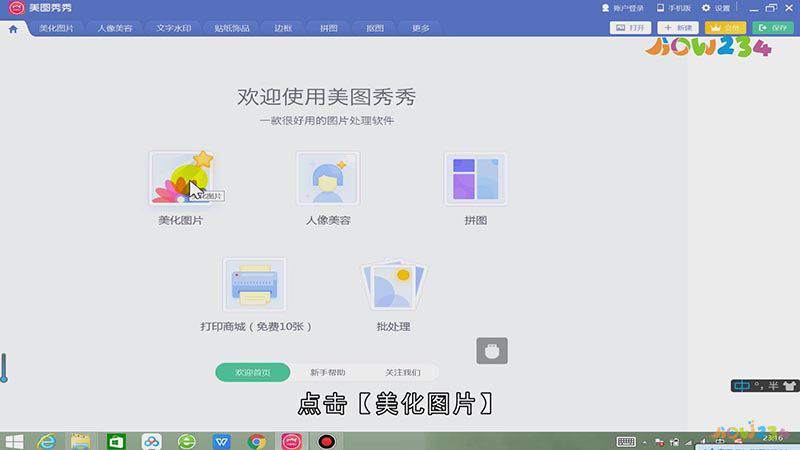Open 手机版 mobile version
Viewport: 800px width, 450px height.
click(x=674, y=8)
